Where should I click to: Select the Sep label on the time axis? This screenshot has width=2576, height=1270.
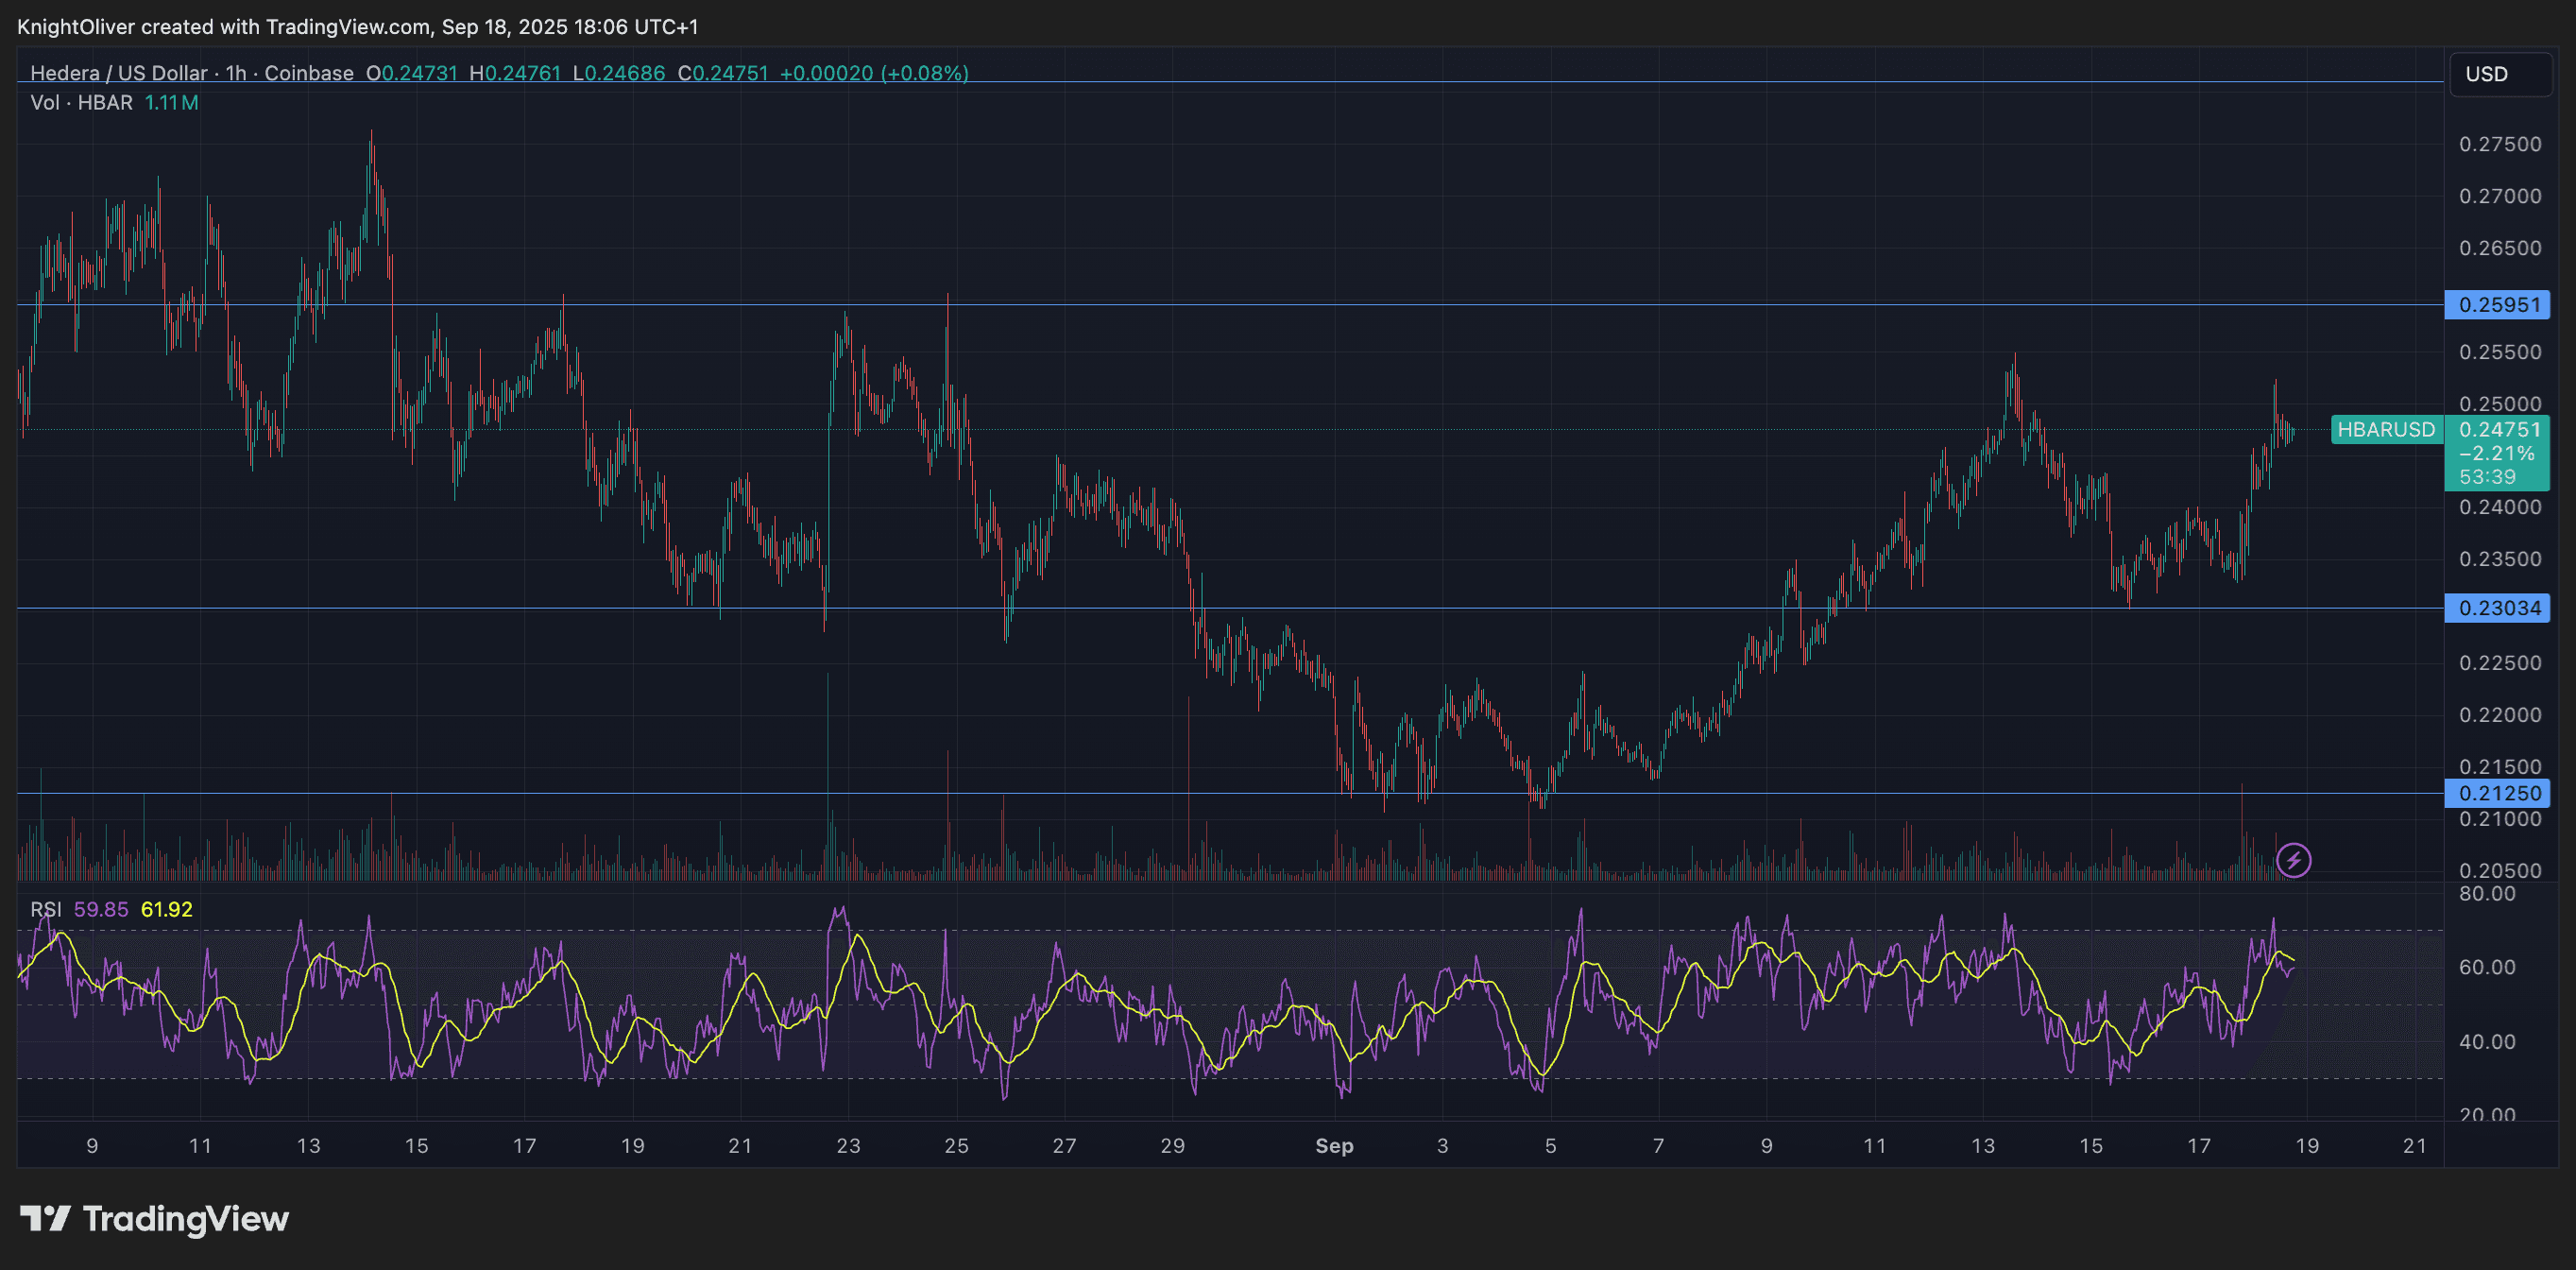(x=1335, y=1147)
